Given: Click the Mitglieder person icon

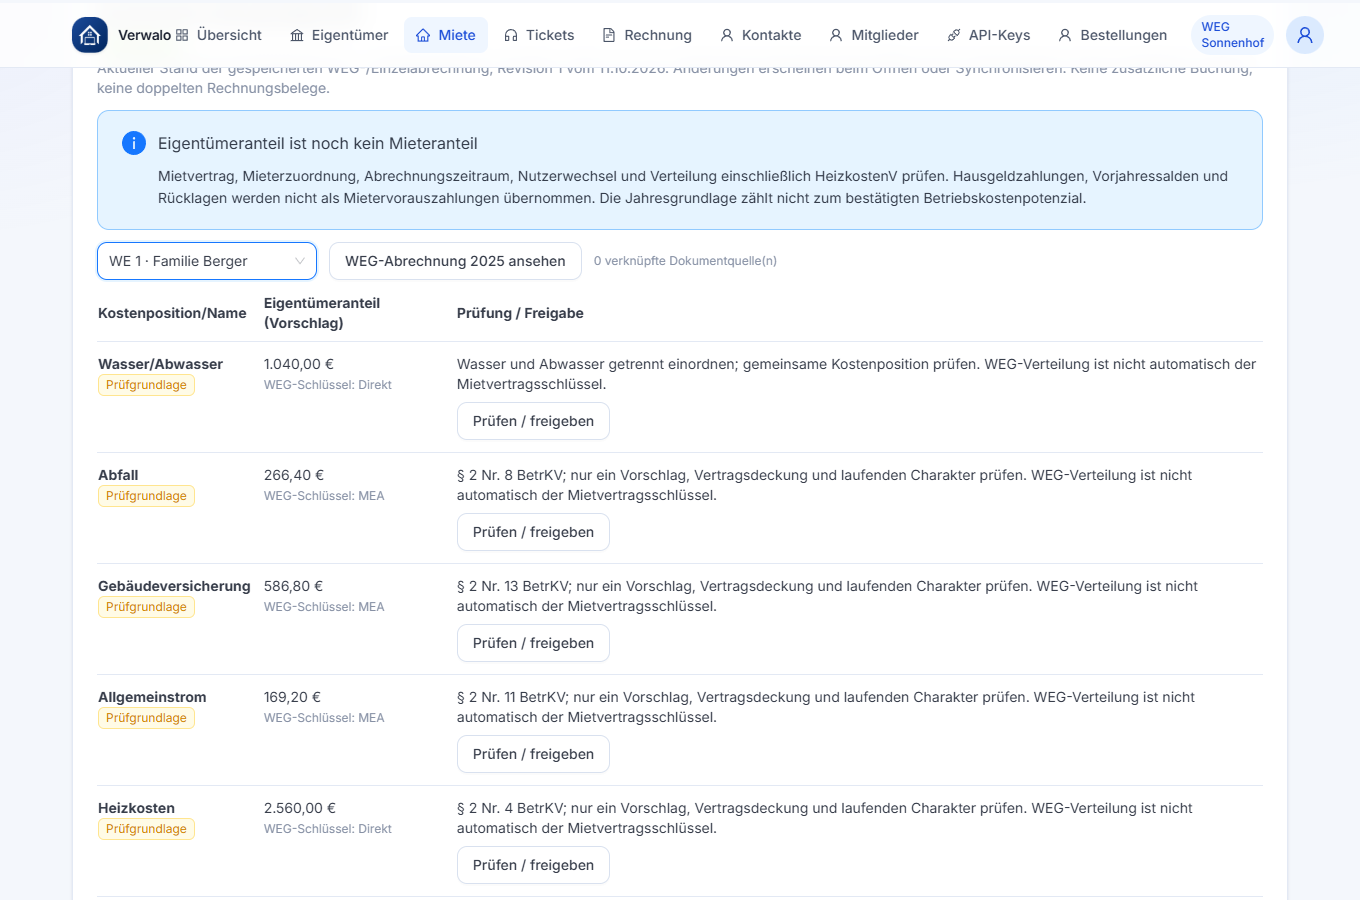Looking at the screenshot, I should (836, 35).
